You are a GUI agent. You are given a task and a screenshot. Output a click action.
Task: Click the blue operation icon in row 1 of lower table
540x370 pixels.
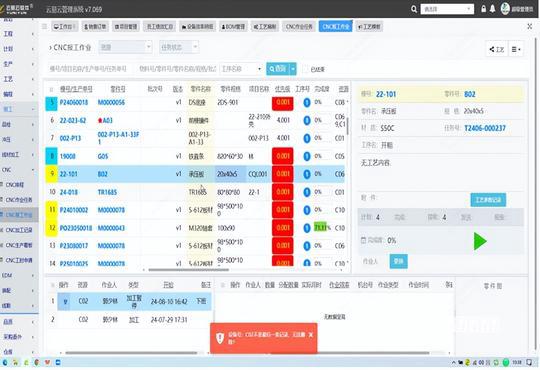65,301
